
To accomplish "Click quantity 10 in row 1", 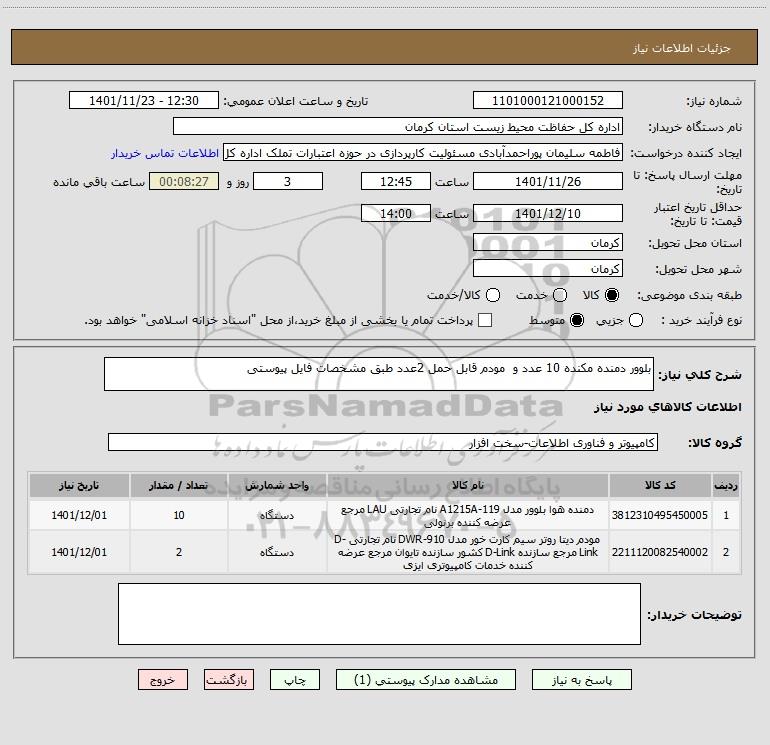I will pyautogui.click(x=179, y=515).
